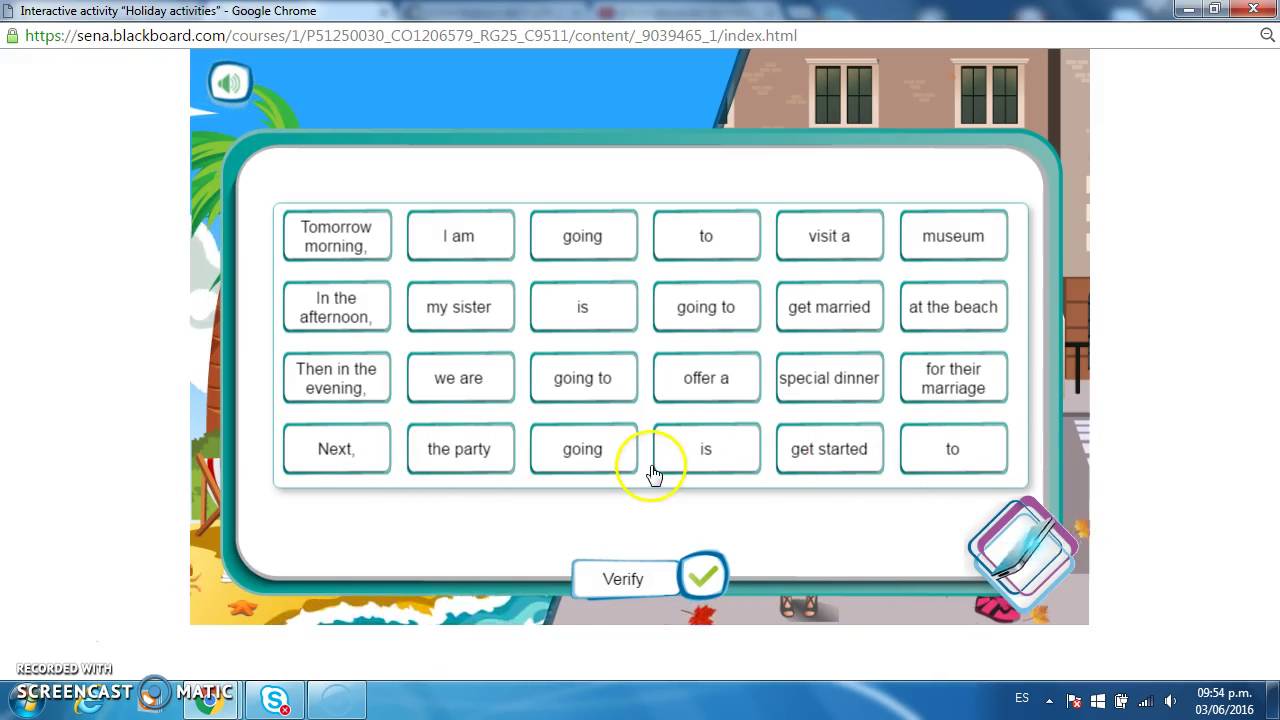This screenshot has height=720, width=1280.
Task: Select the "visit a" word tile
Action: [830, 236]
